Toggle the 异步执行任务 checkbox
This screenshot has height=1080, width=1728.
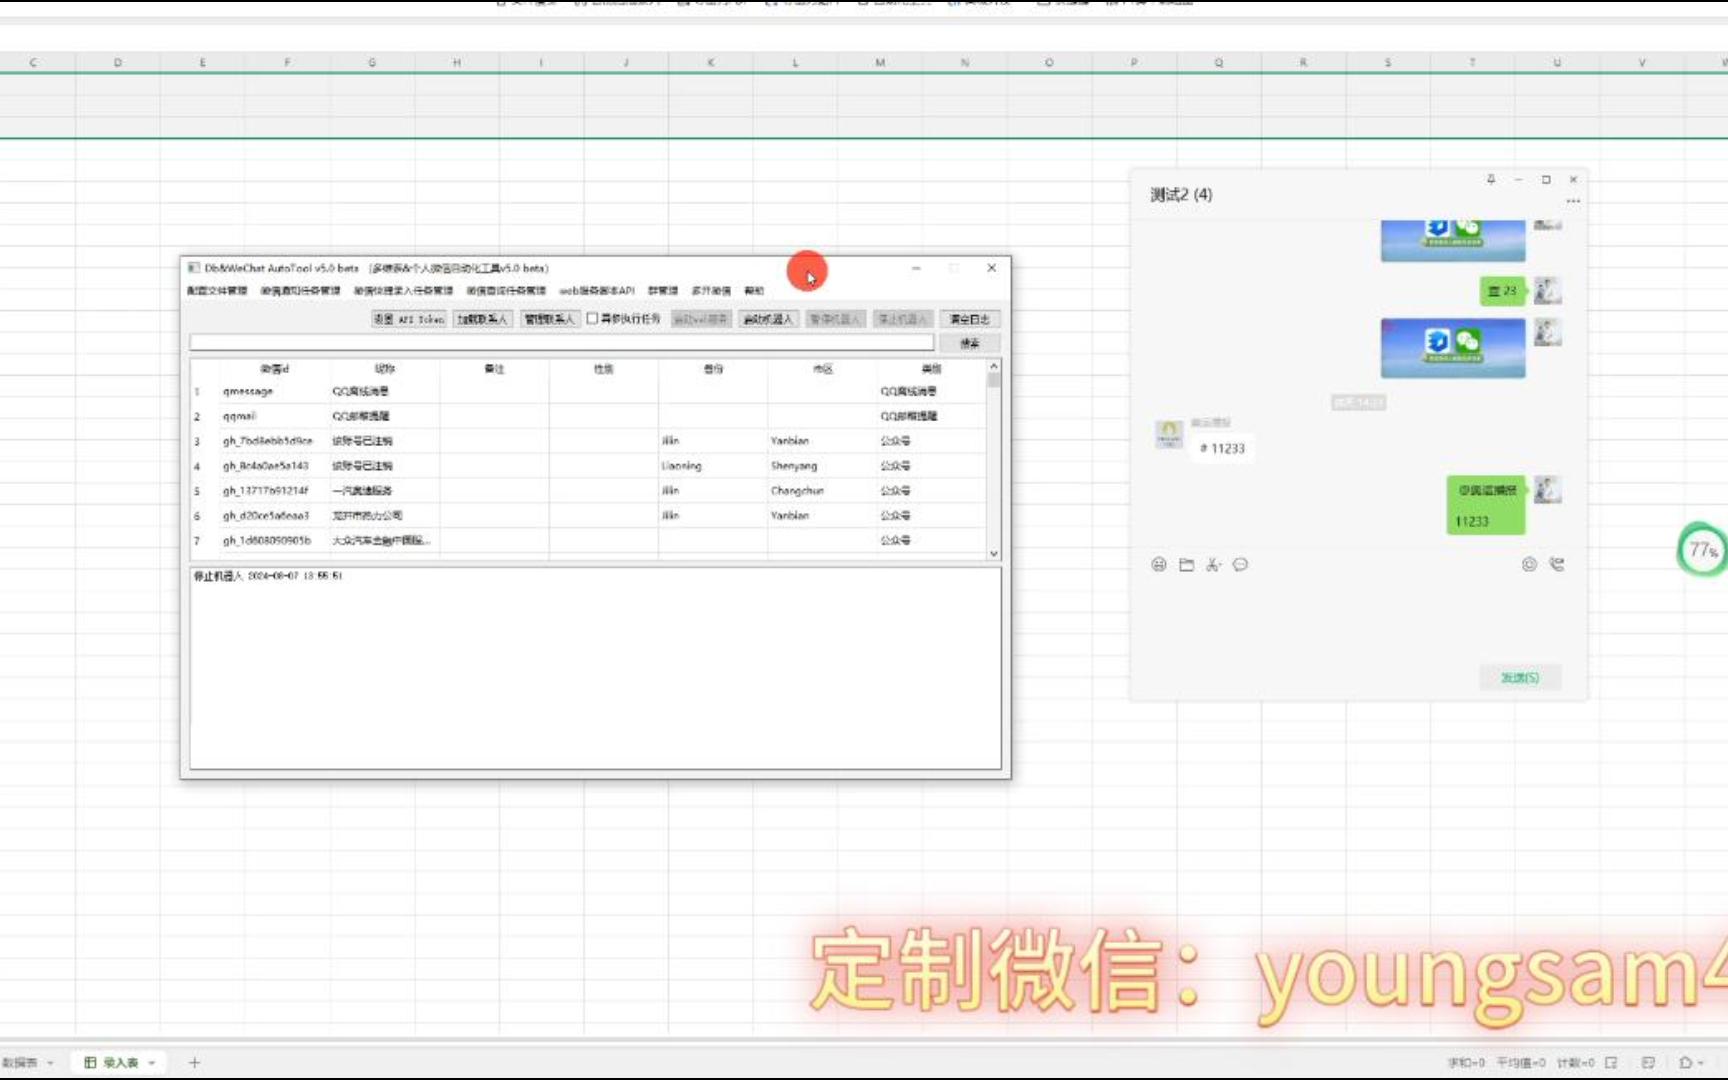point(592,318)
